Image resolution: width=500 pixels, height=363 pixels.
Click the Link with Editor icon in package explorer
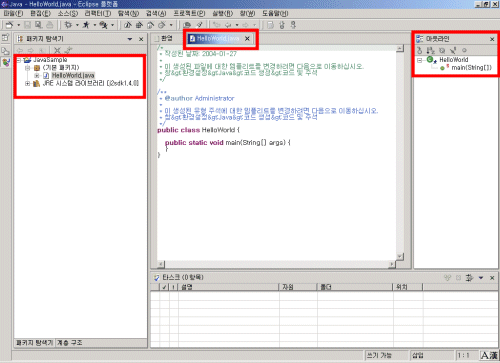tap(69, 50)
